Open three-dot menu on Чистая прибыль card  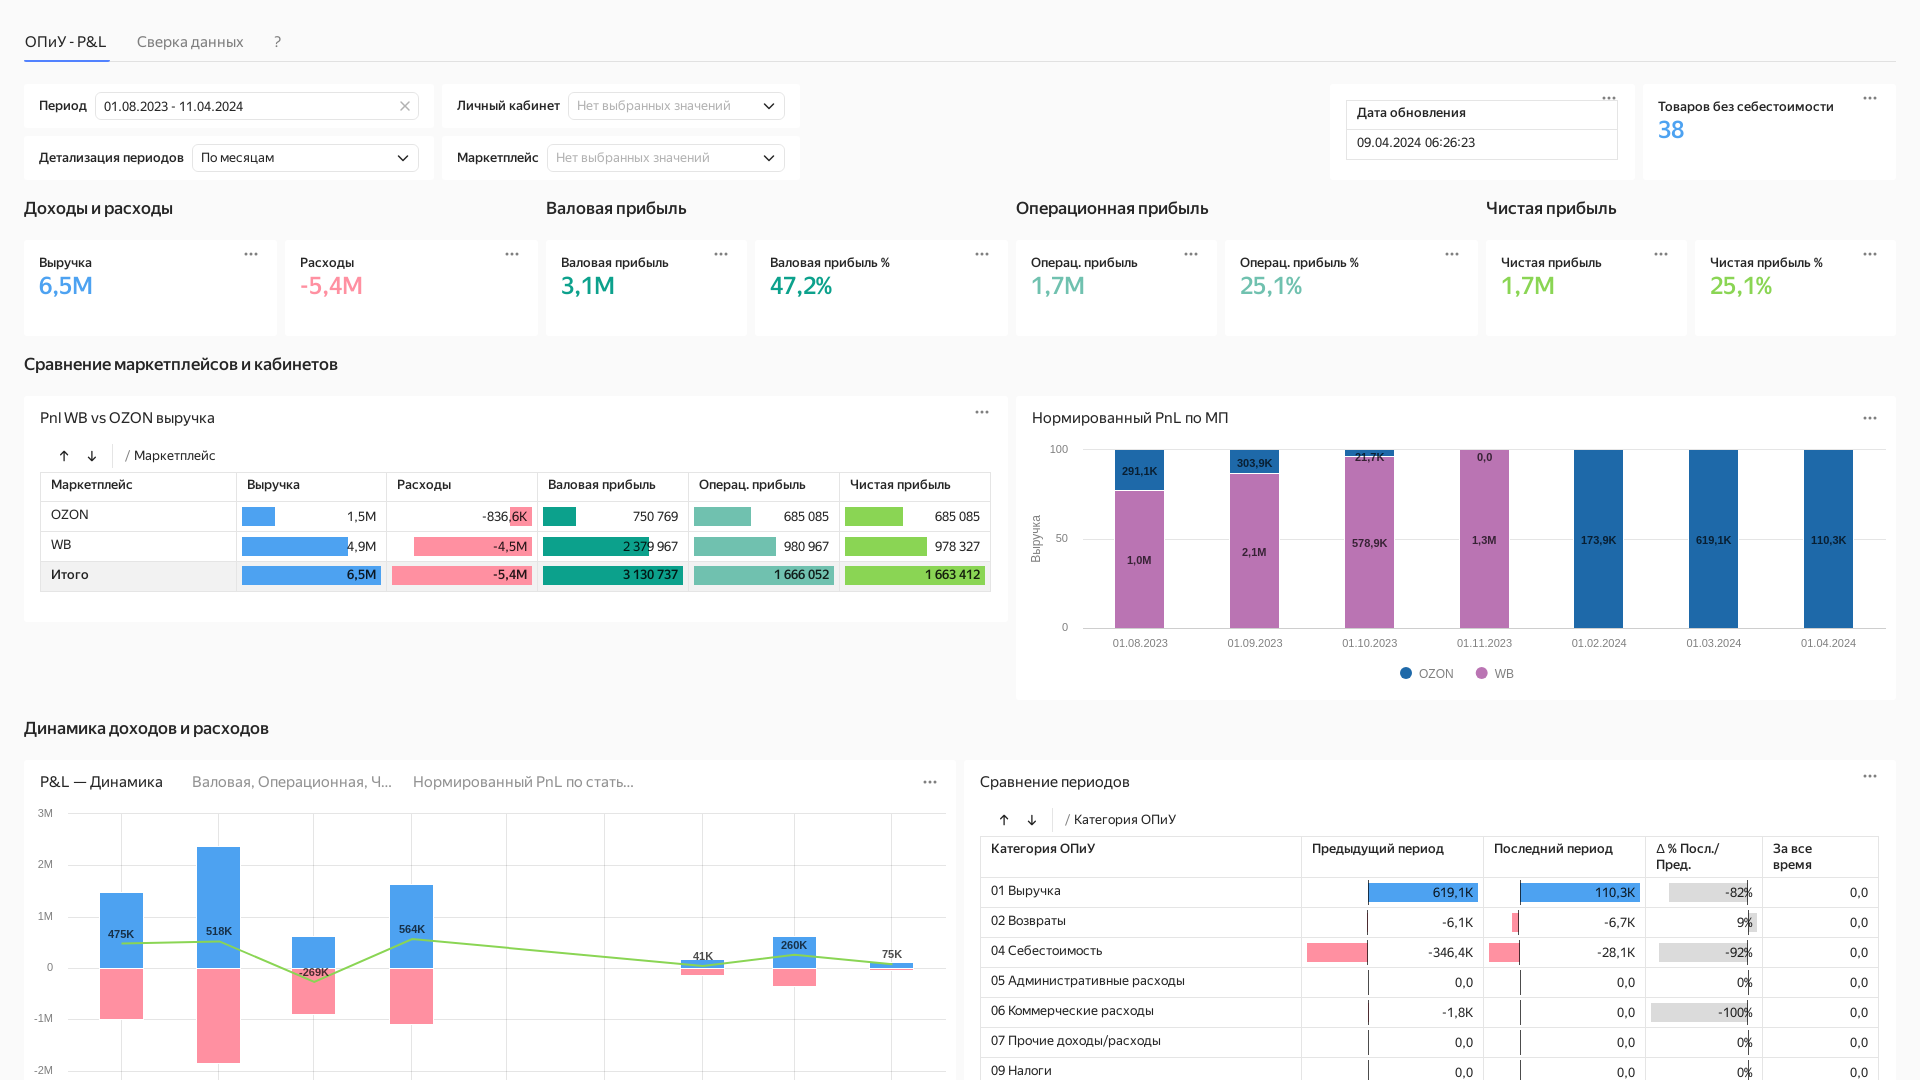click(1661, 254)
